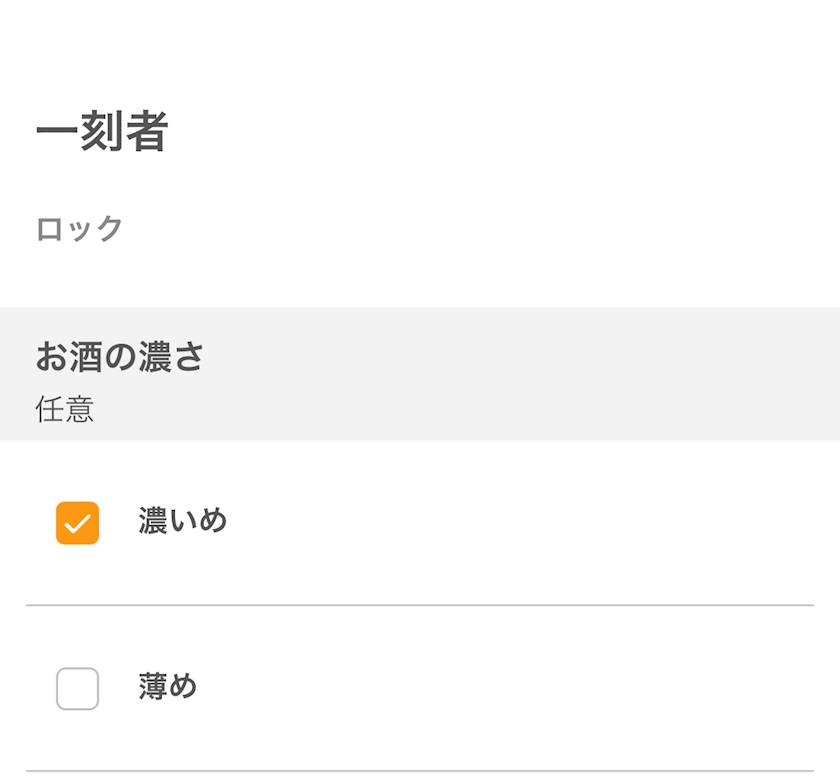Click the 濃 character in 濃いめ label
840x780 pixels.
153,521
